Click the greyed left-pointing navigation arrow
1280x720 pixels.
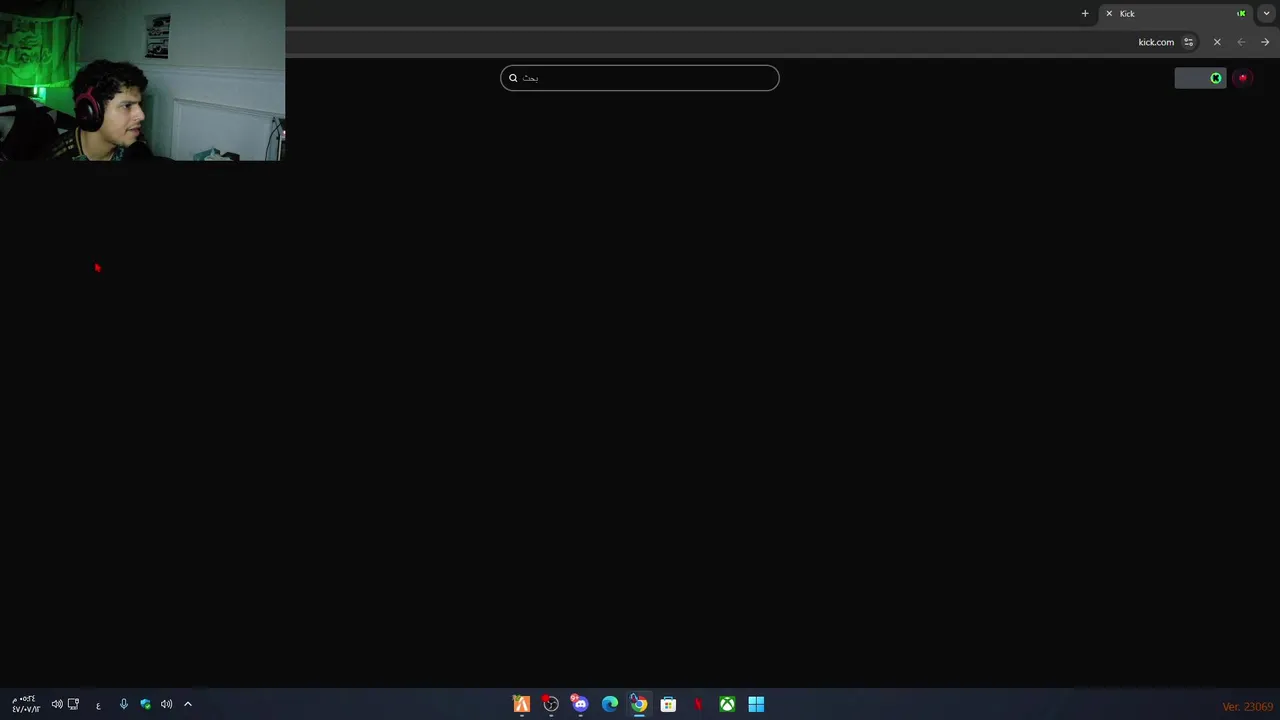click(x=1241, y=42)
